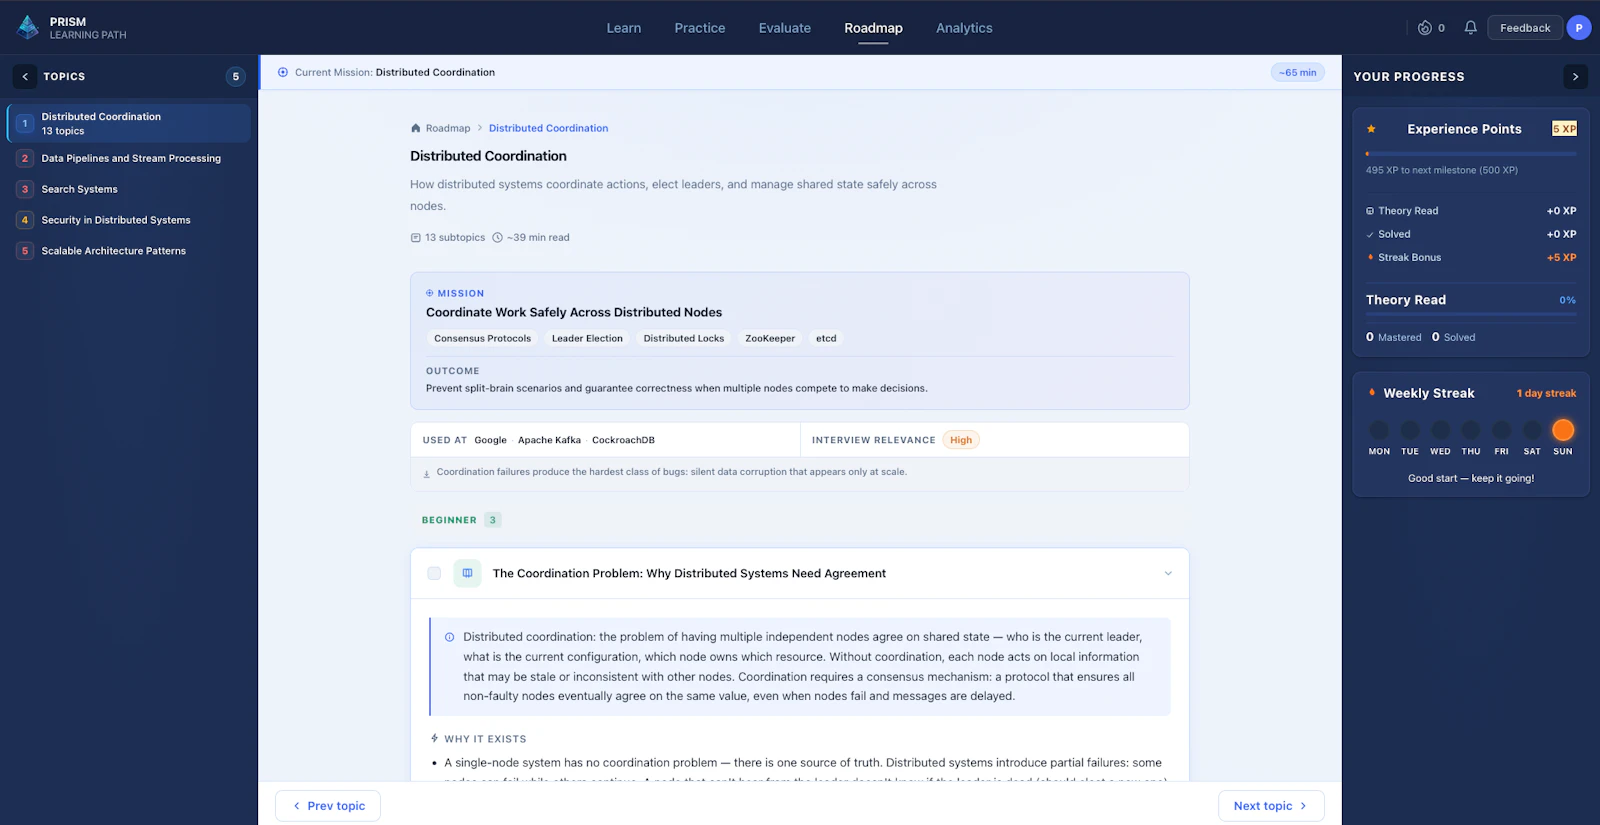This screenshot has height=825, width=1600.
Task: Go to Prev topic
Action: click(328, 806)
